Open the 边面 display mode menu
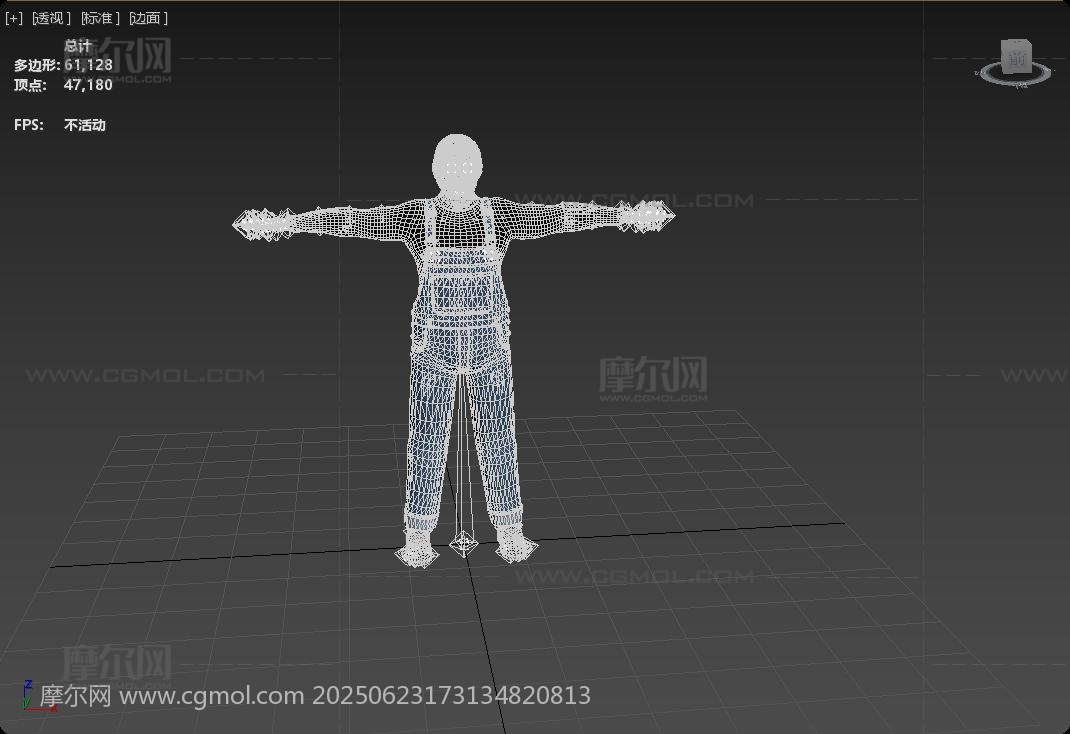 coord(149,18)
